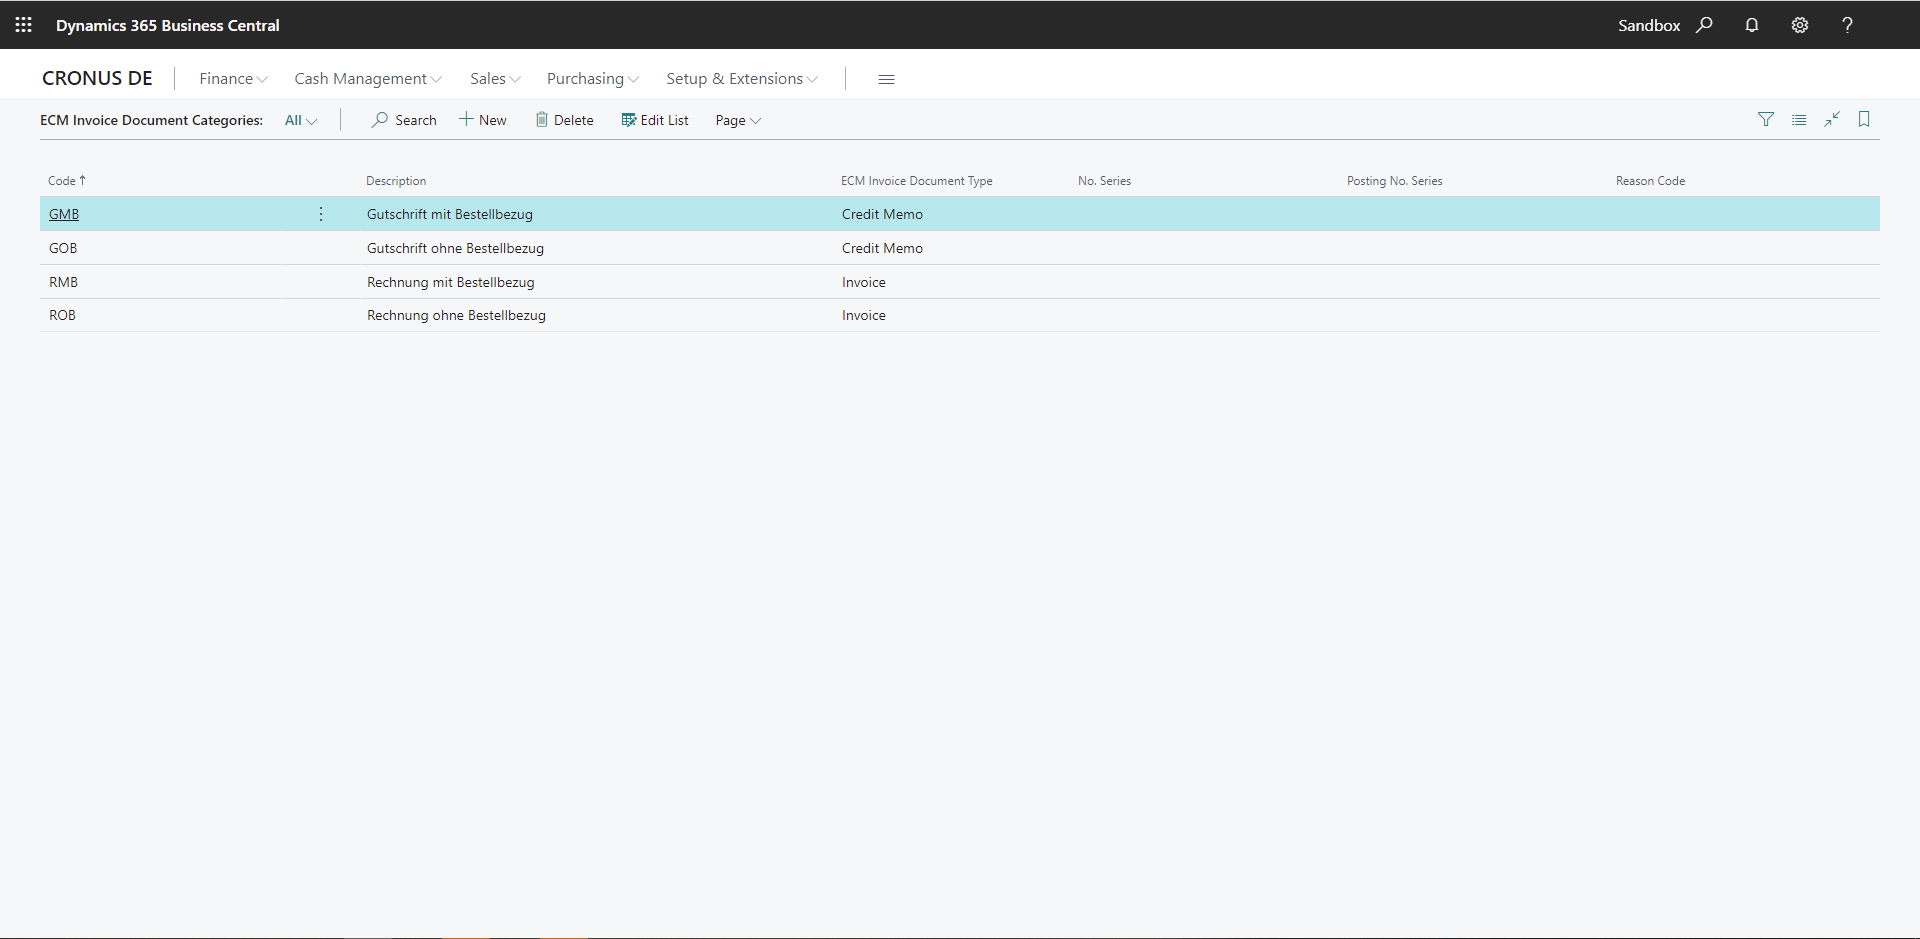1920x939 pixels.
Task: Open the All views dropdown
Action: [301, 120]
